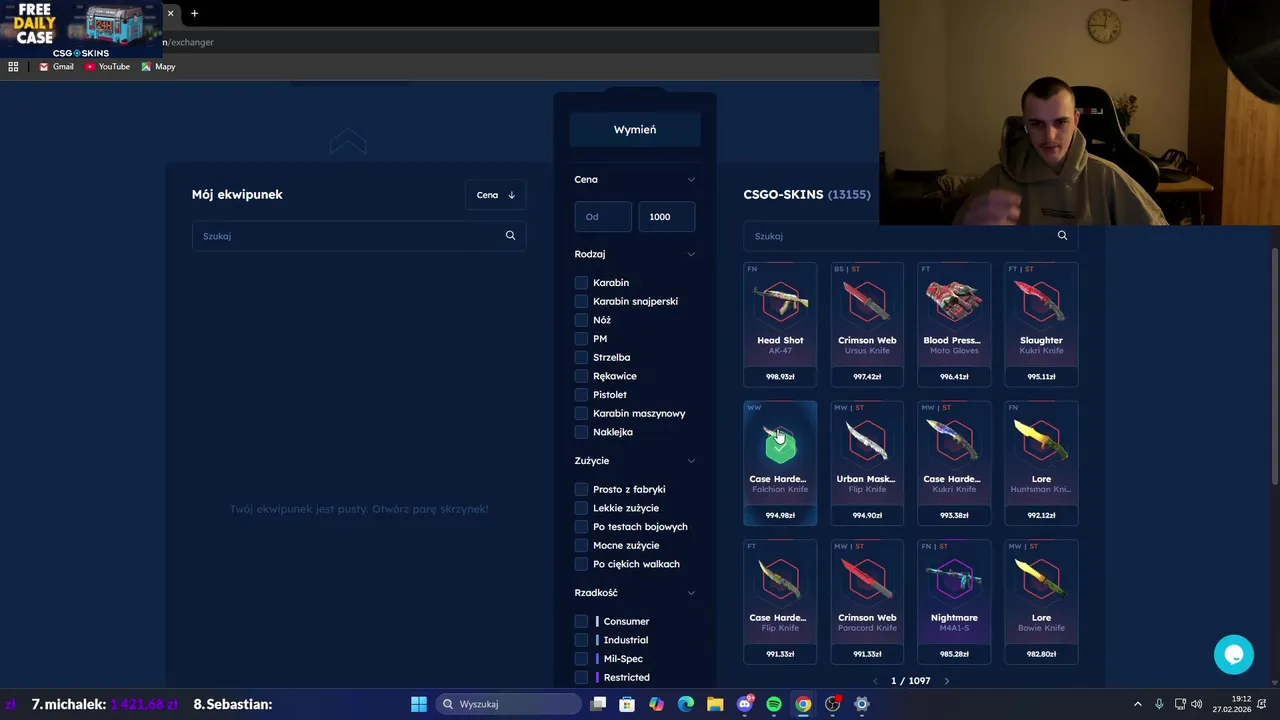Check the Karabin checkbox
1280x720 pixels.
pos(581,283)
